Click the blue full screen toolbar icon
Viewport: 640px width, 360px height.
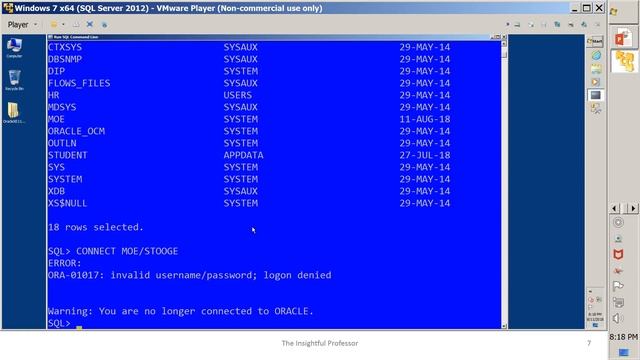click(90, 24)
